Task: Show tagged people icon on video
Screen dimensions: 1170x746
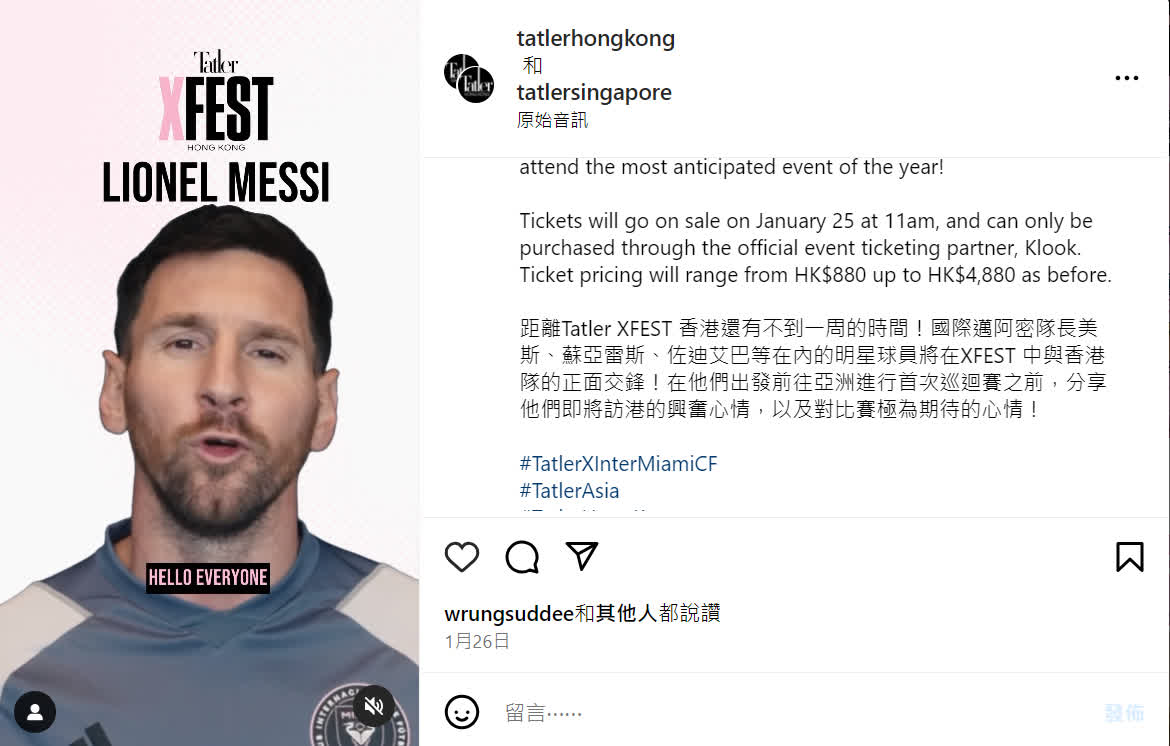Action: coord(34,712)
